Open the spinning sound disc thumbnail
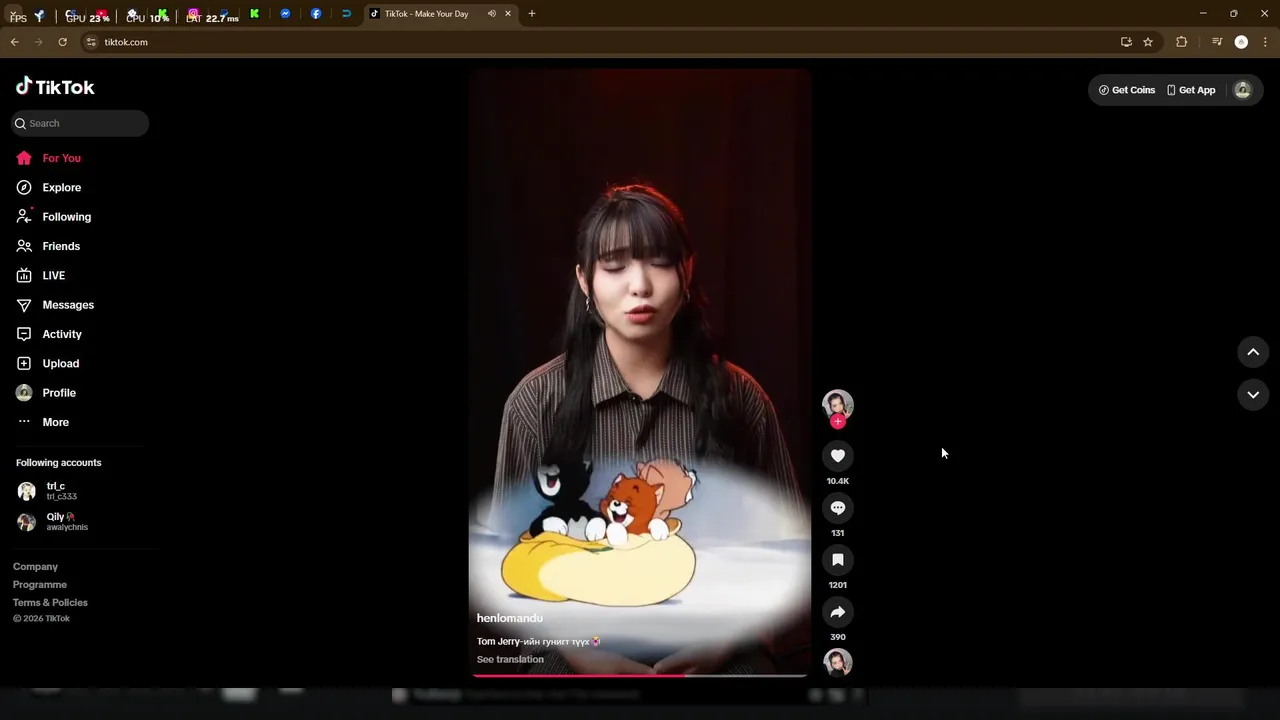 tap(838, 662)
